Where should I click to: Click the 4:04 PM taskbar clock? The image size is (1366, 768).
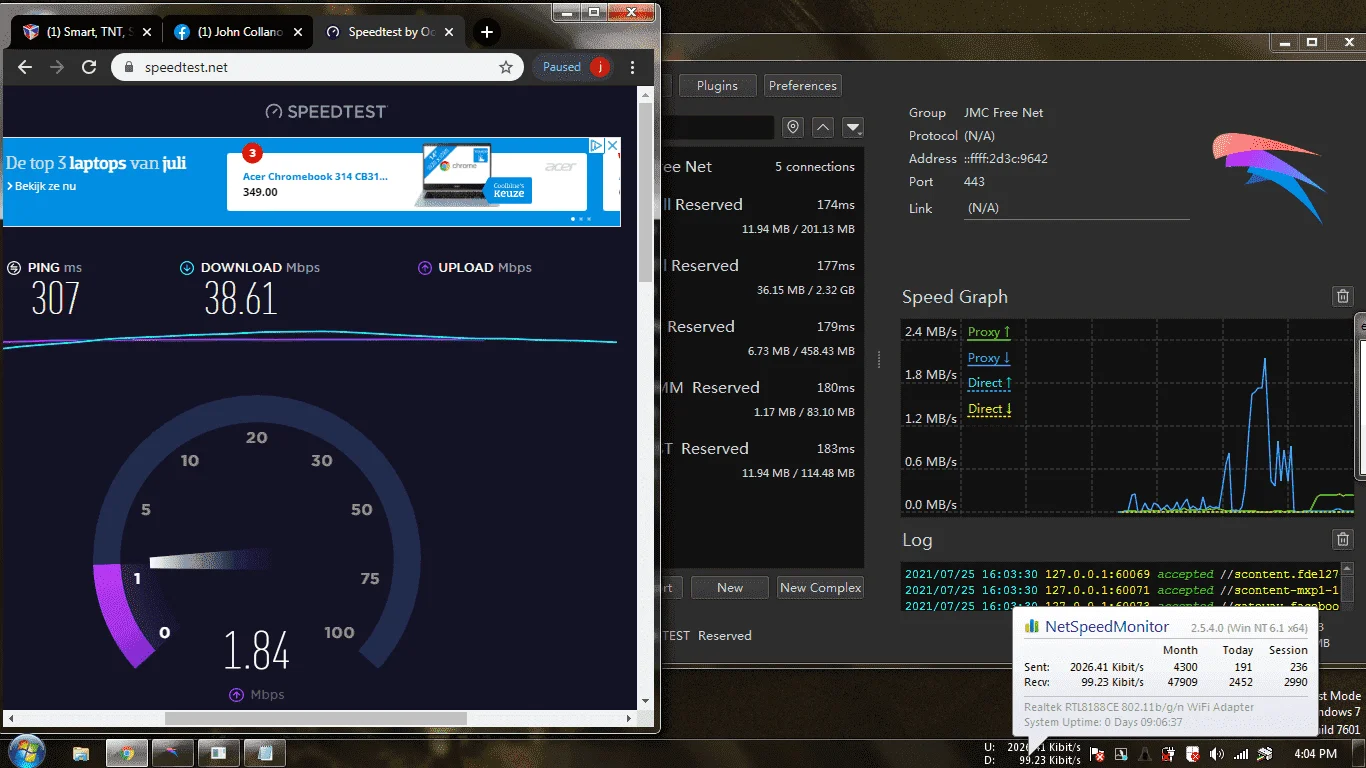point(1316,754)
